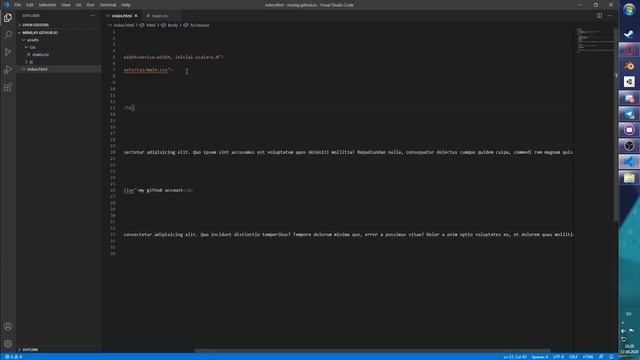
Task: Click the UTF-8 encoding indicator
Action: click(x=558, y=357)
